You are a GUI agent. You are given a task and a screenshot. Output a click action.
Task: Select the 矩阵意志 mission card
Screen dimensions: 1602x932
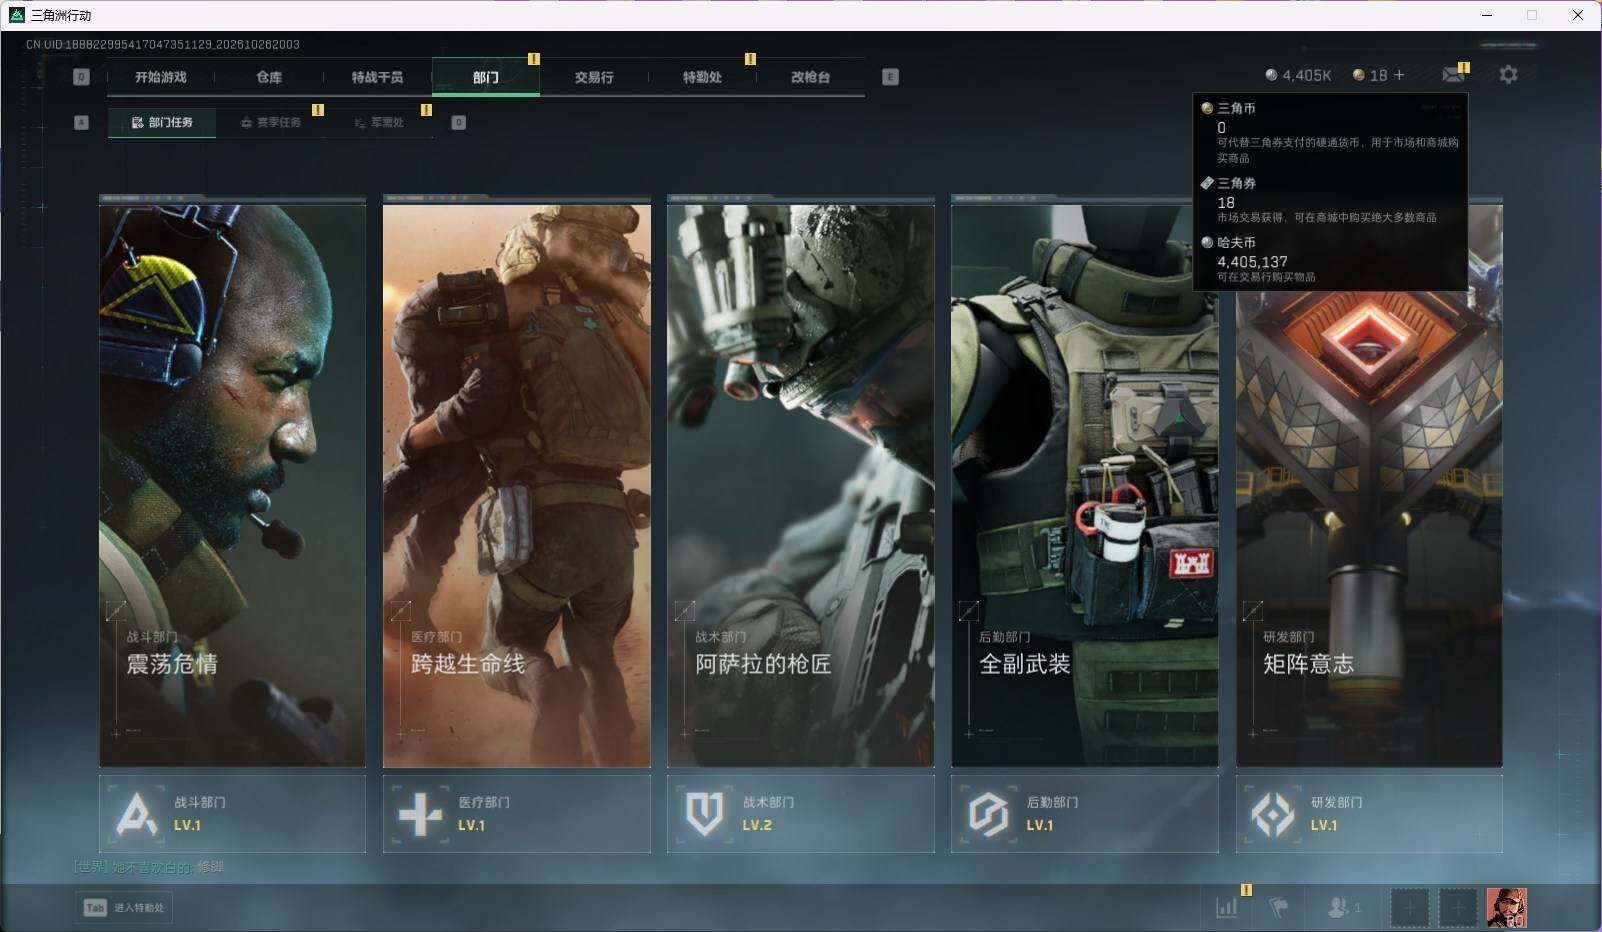click(1369, 484)
